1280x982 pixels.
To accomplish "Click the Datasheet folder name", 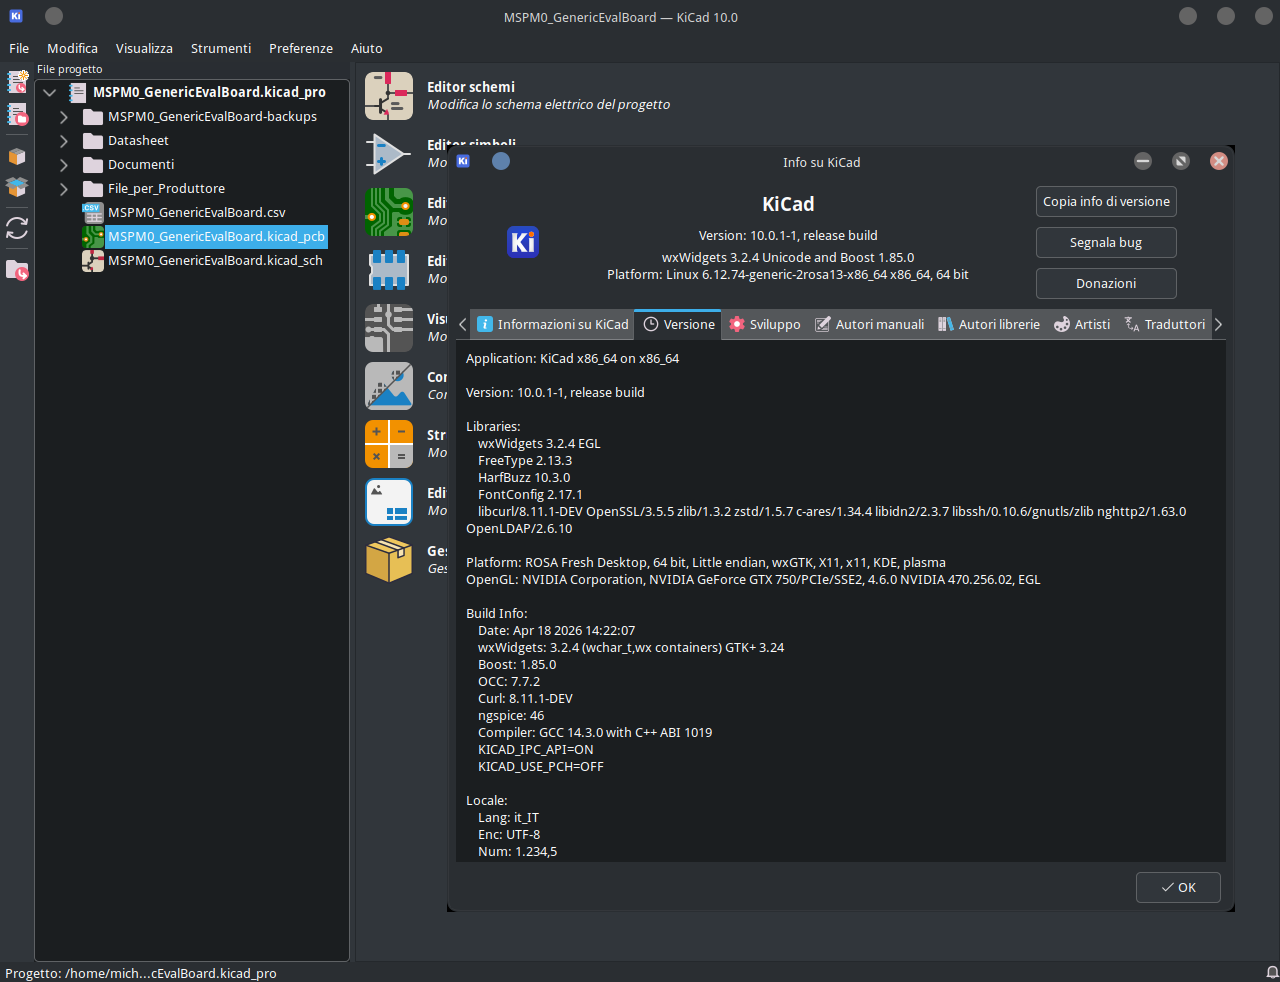I will point(138,140).
